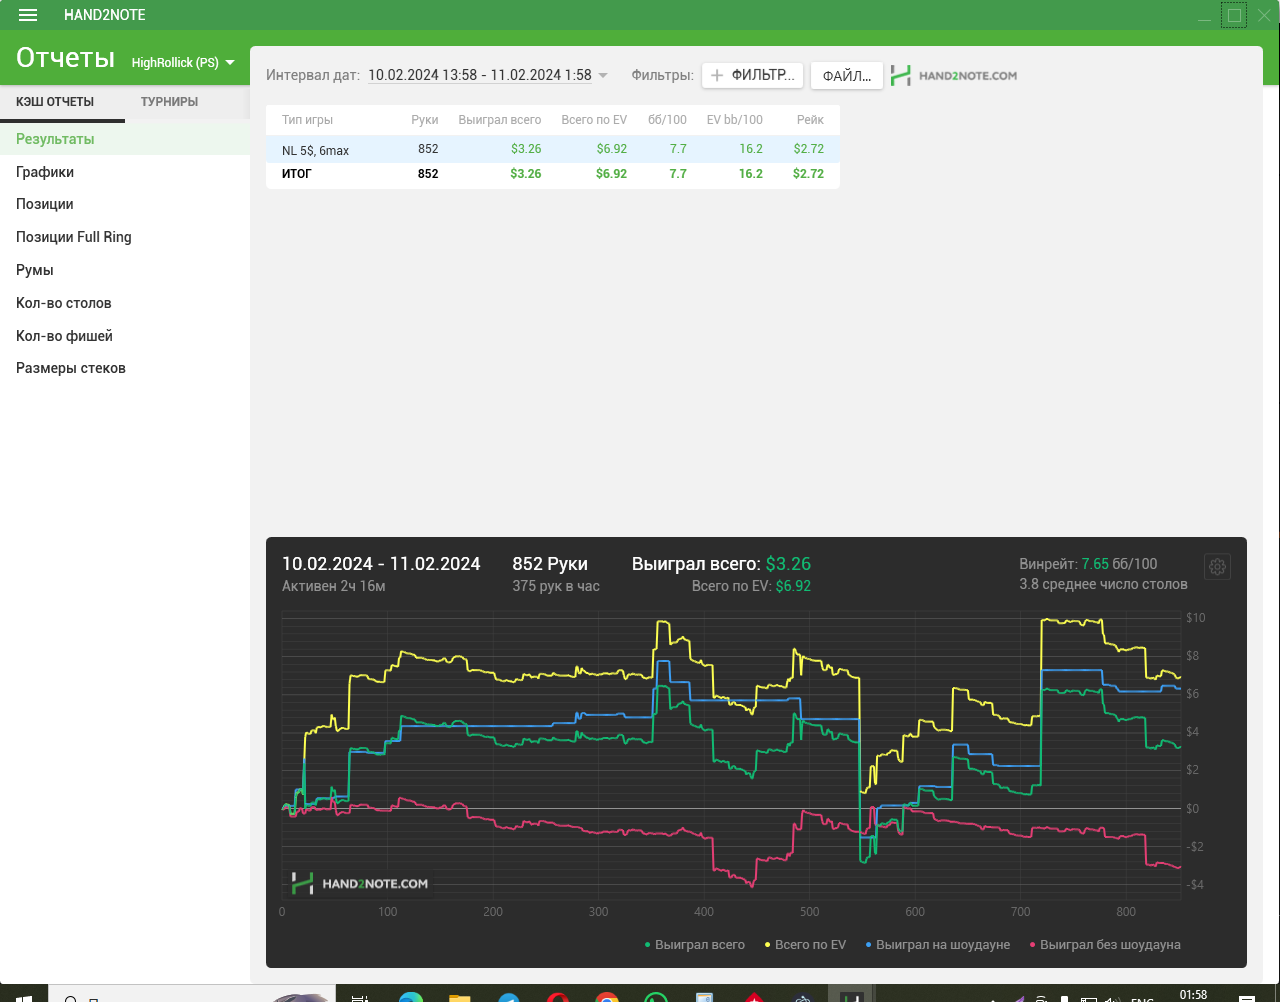Click the 375 рук в час text

pos(556,586)
